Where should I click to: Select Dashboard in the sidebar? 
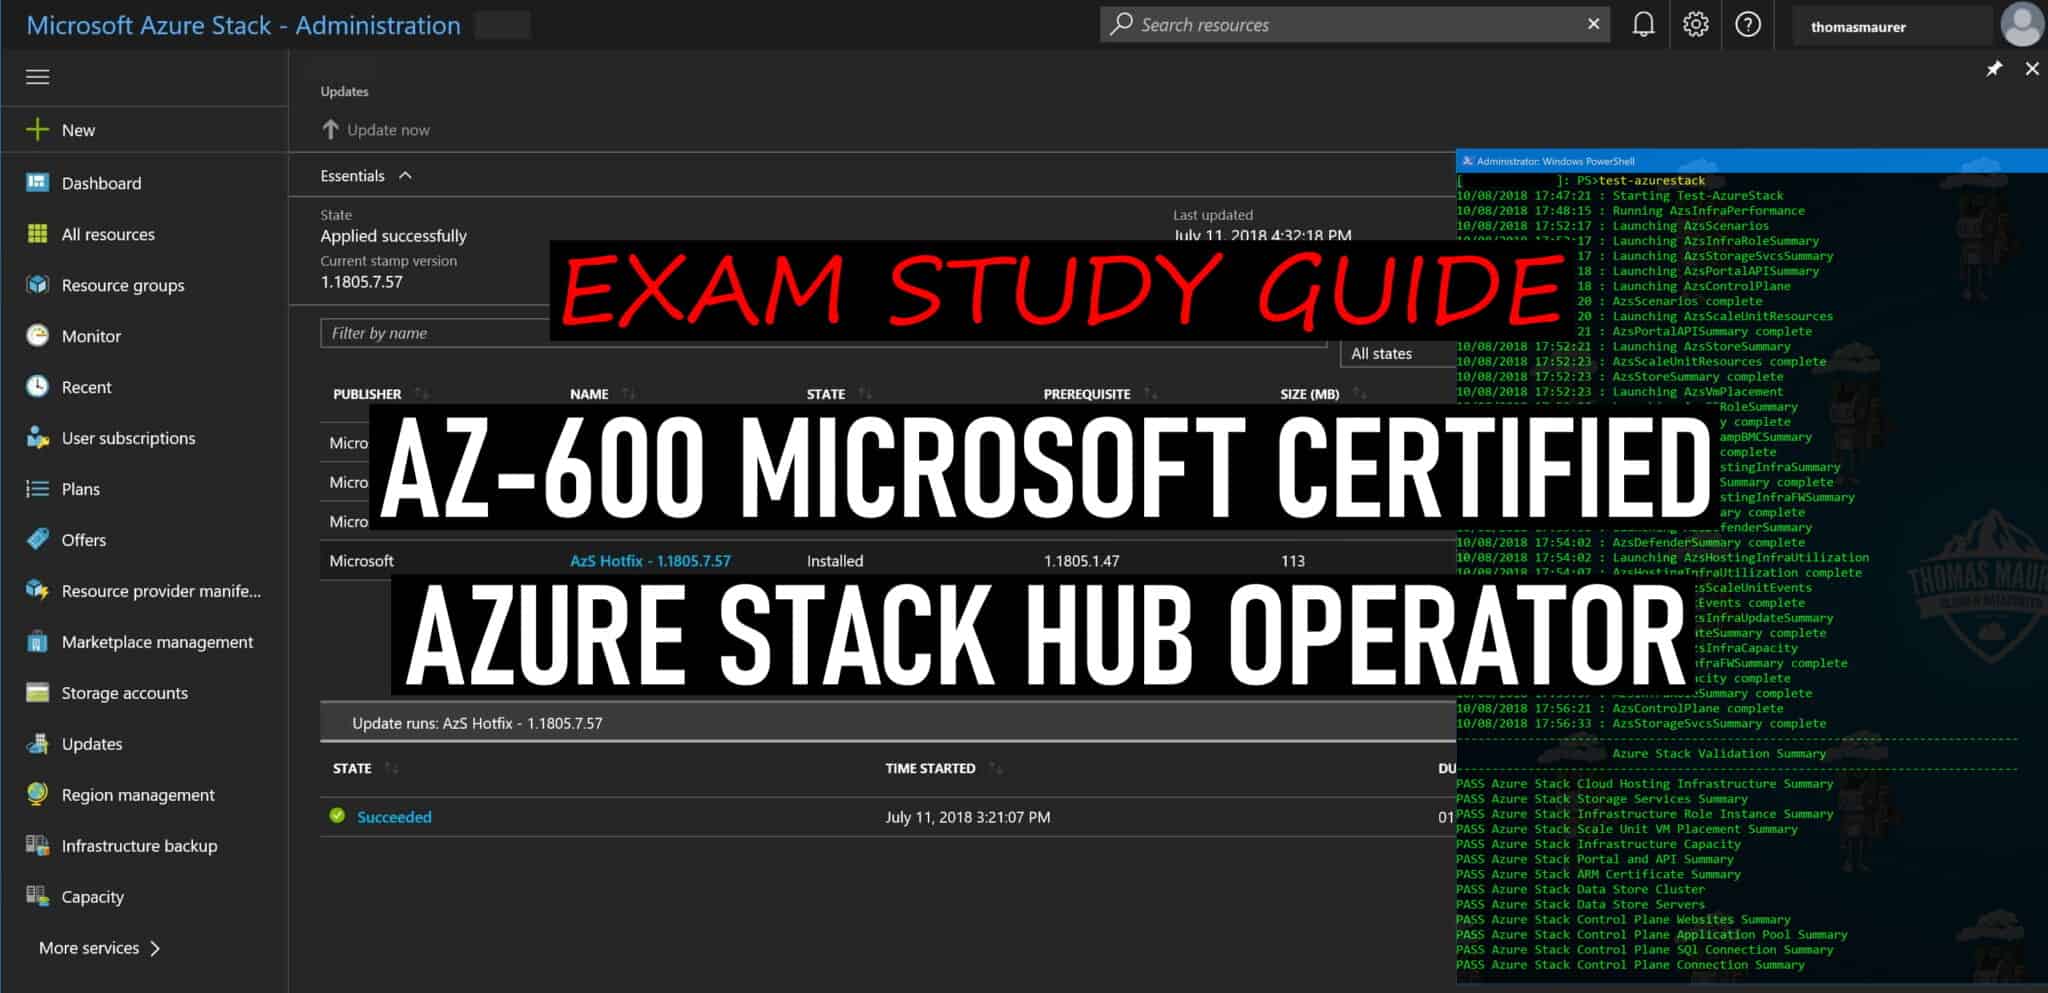tap(101, 183)
